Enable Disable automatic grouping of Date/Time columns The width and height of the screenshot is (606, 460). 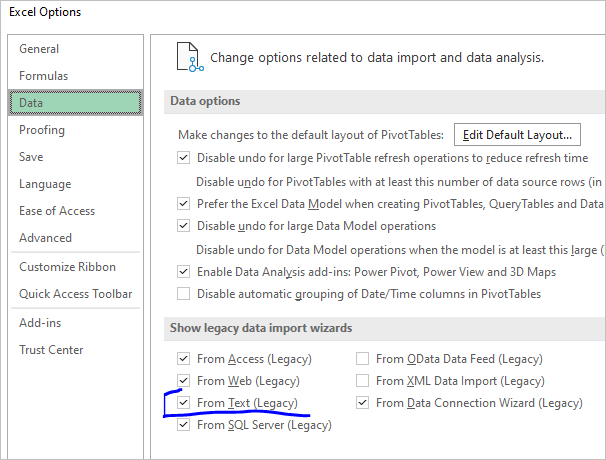[x=183, y=294]
